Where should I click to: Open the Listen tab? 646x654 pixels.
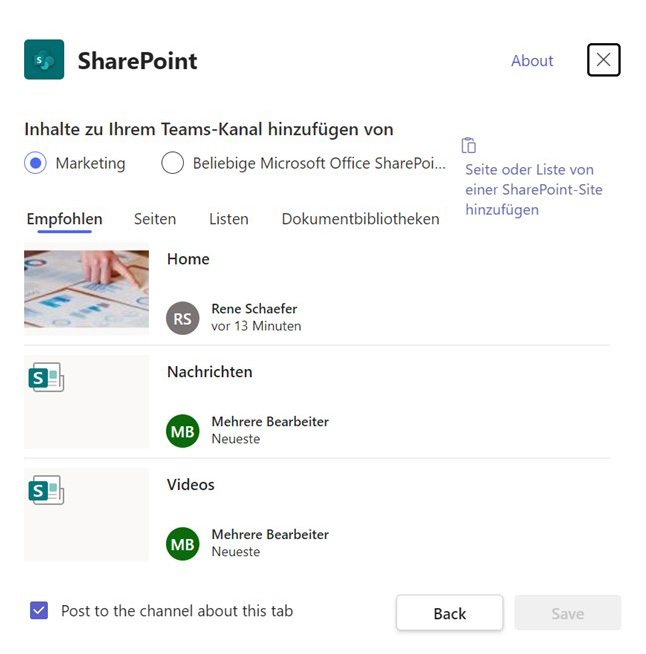(x=229, y=219)
